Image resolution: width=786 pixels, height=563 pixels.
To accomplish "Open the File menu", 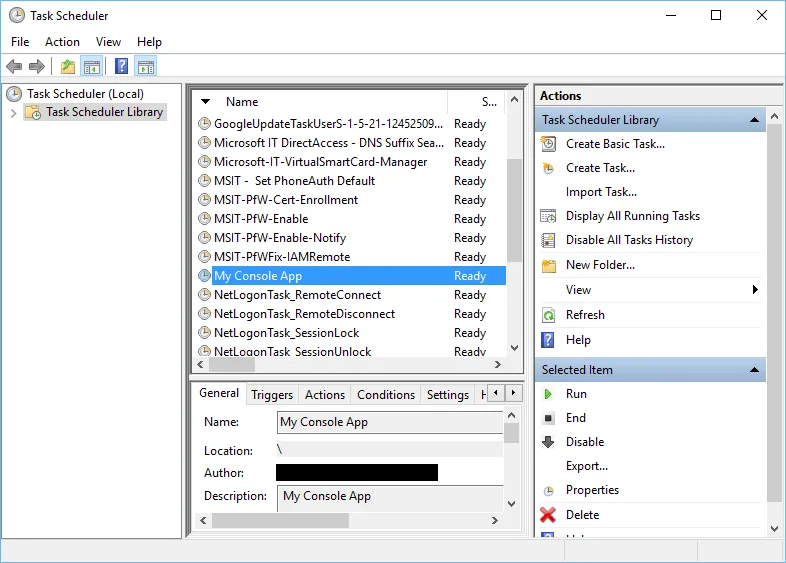I will 20,42.
